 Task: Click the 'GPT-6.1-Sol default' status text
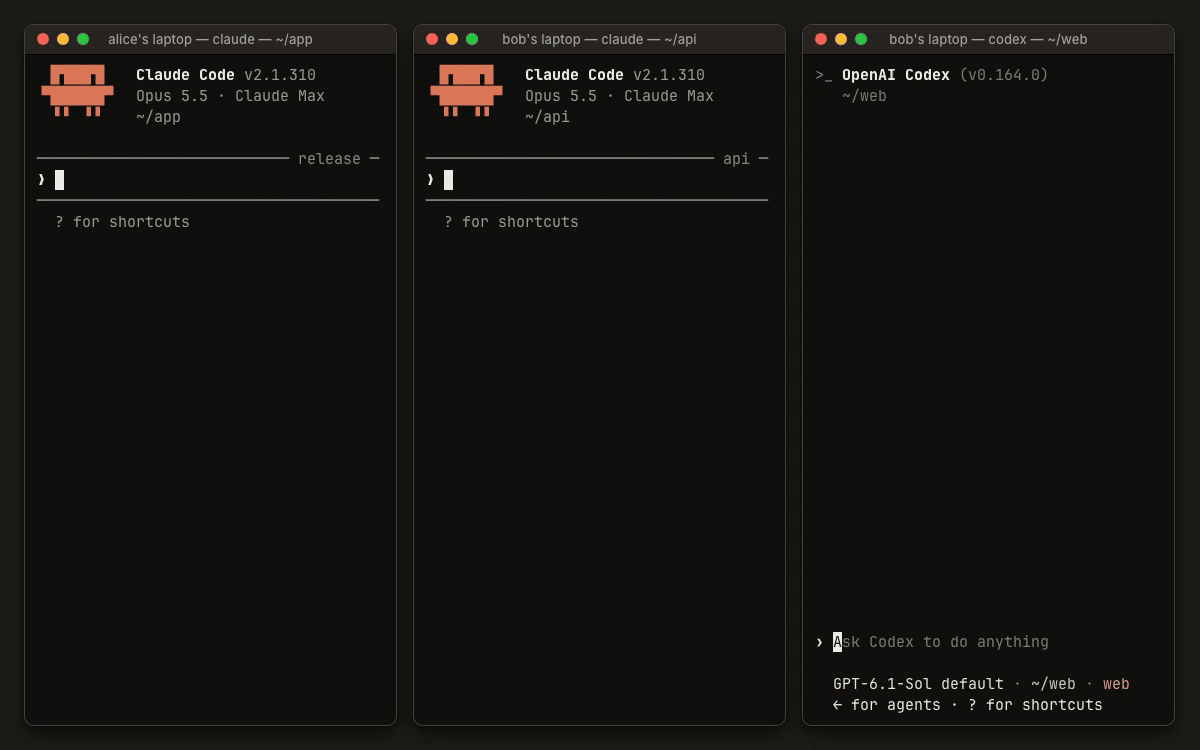coord(918,684)
